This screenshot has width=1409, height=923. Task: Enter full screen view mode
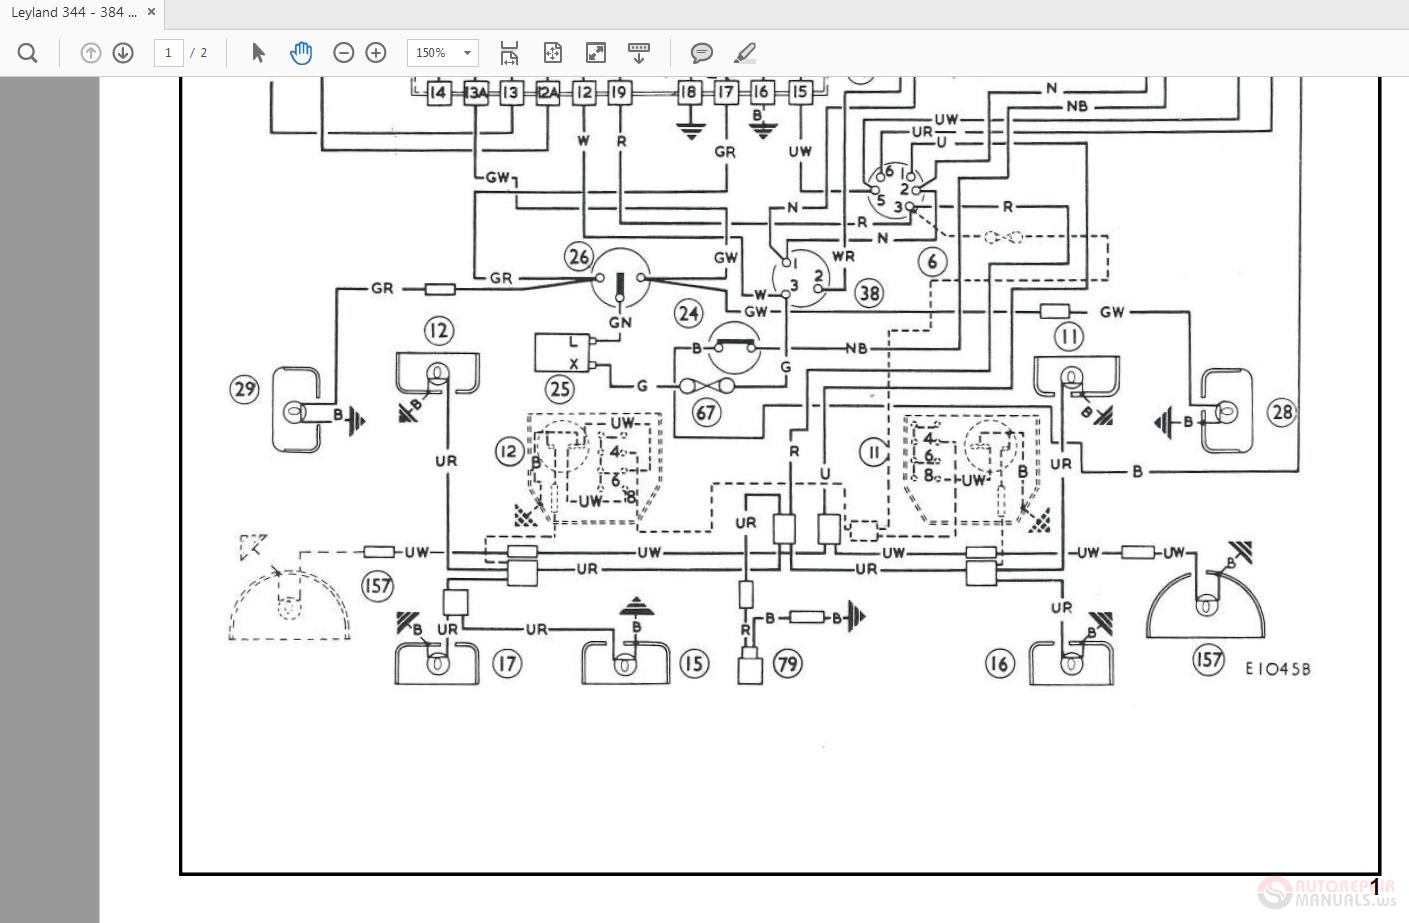[x=596, y=53]
